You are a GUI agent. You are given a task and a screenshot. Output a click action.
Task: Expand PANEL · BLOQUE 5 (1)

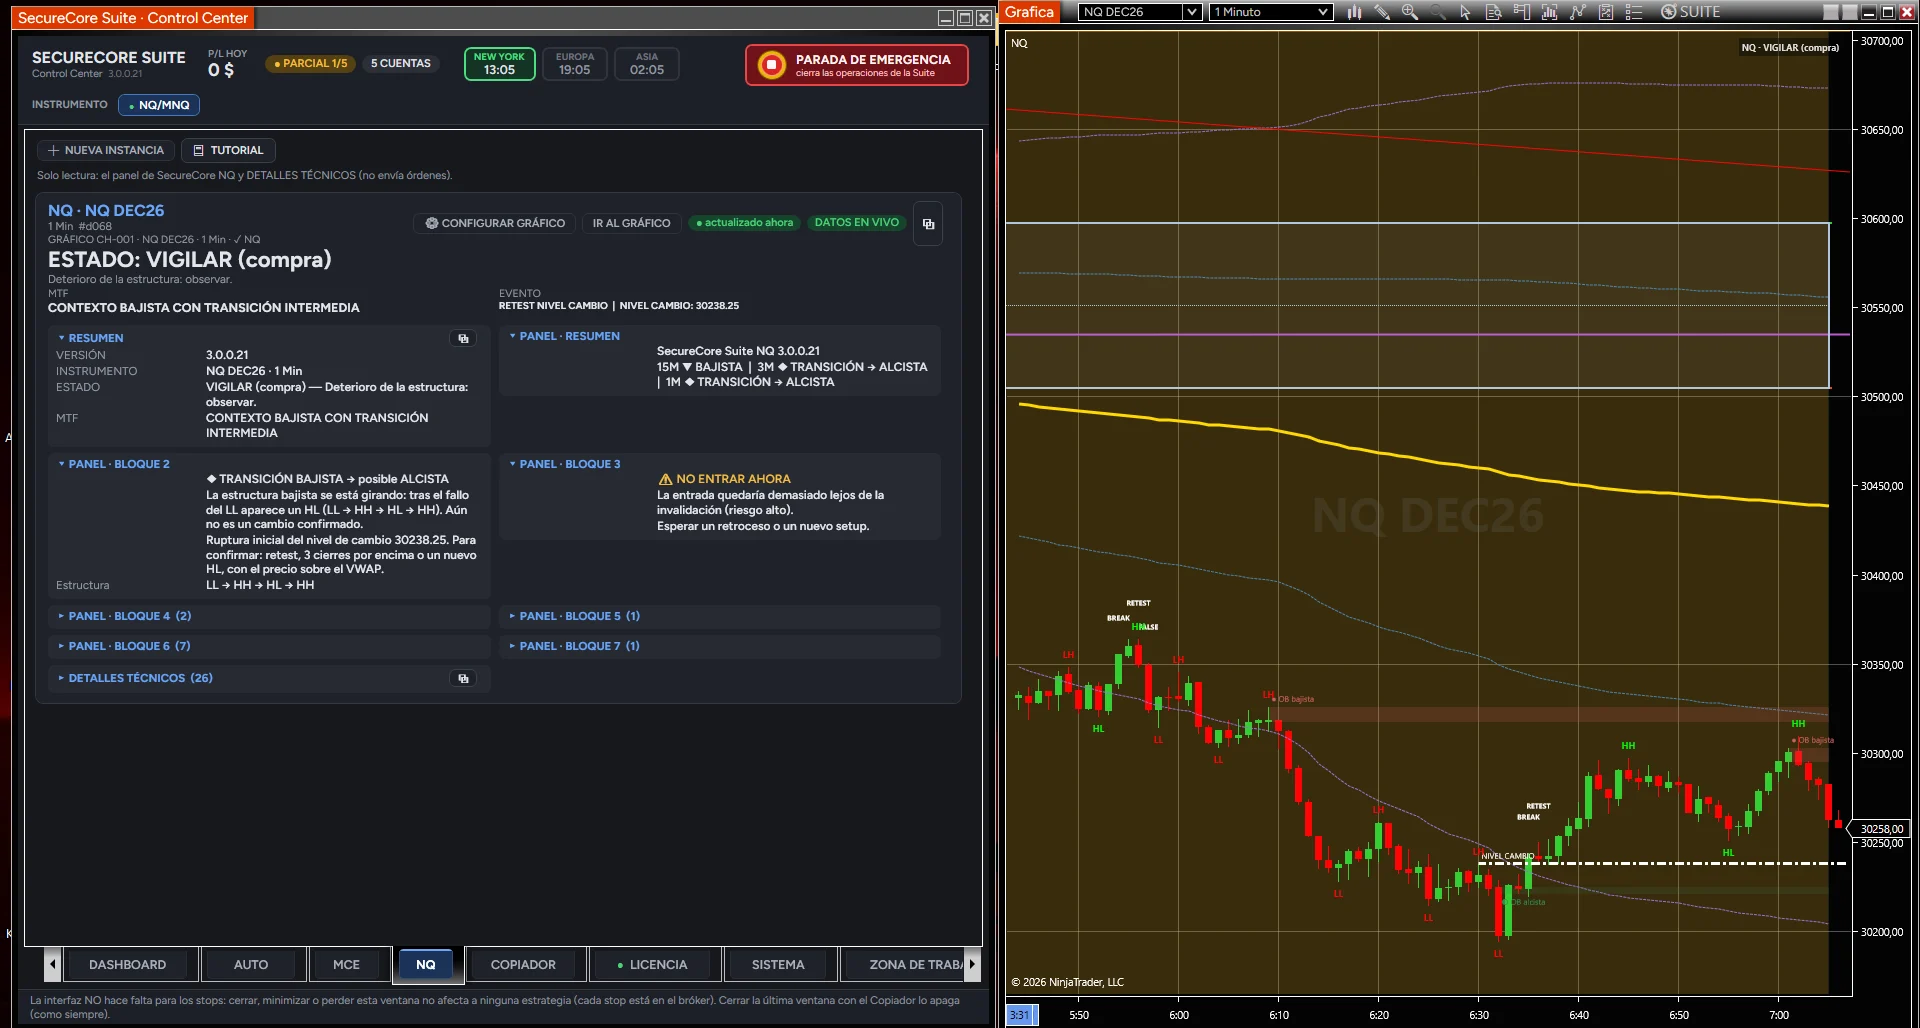[575, 616]
